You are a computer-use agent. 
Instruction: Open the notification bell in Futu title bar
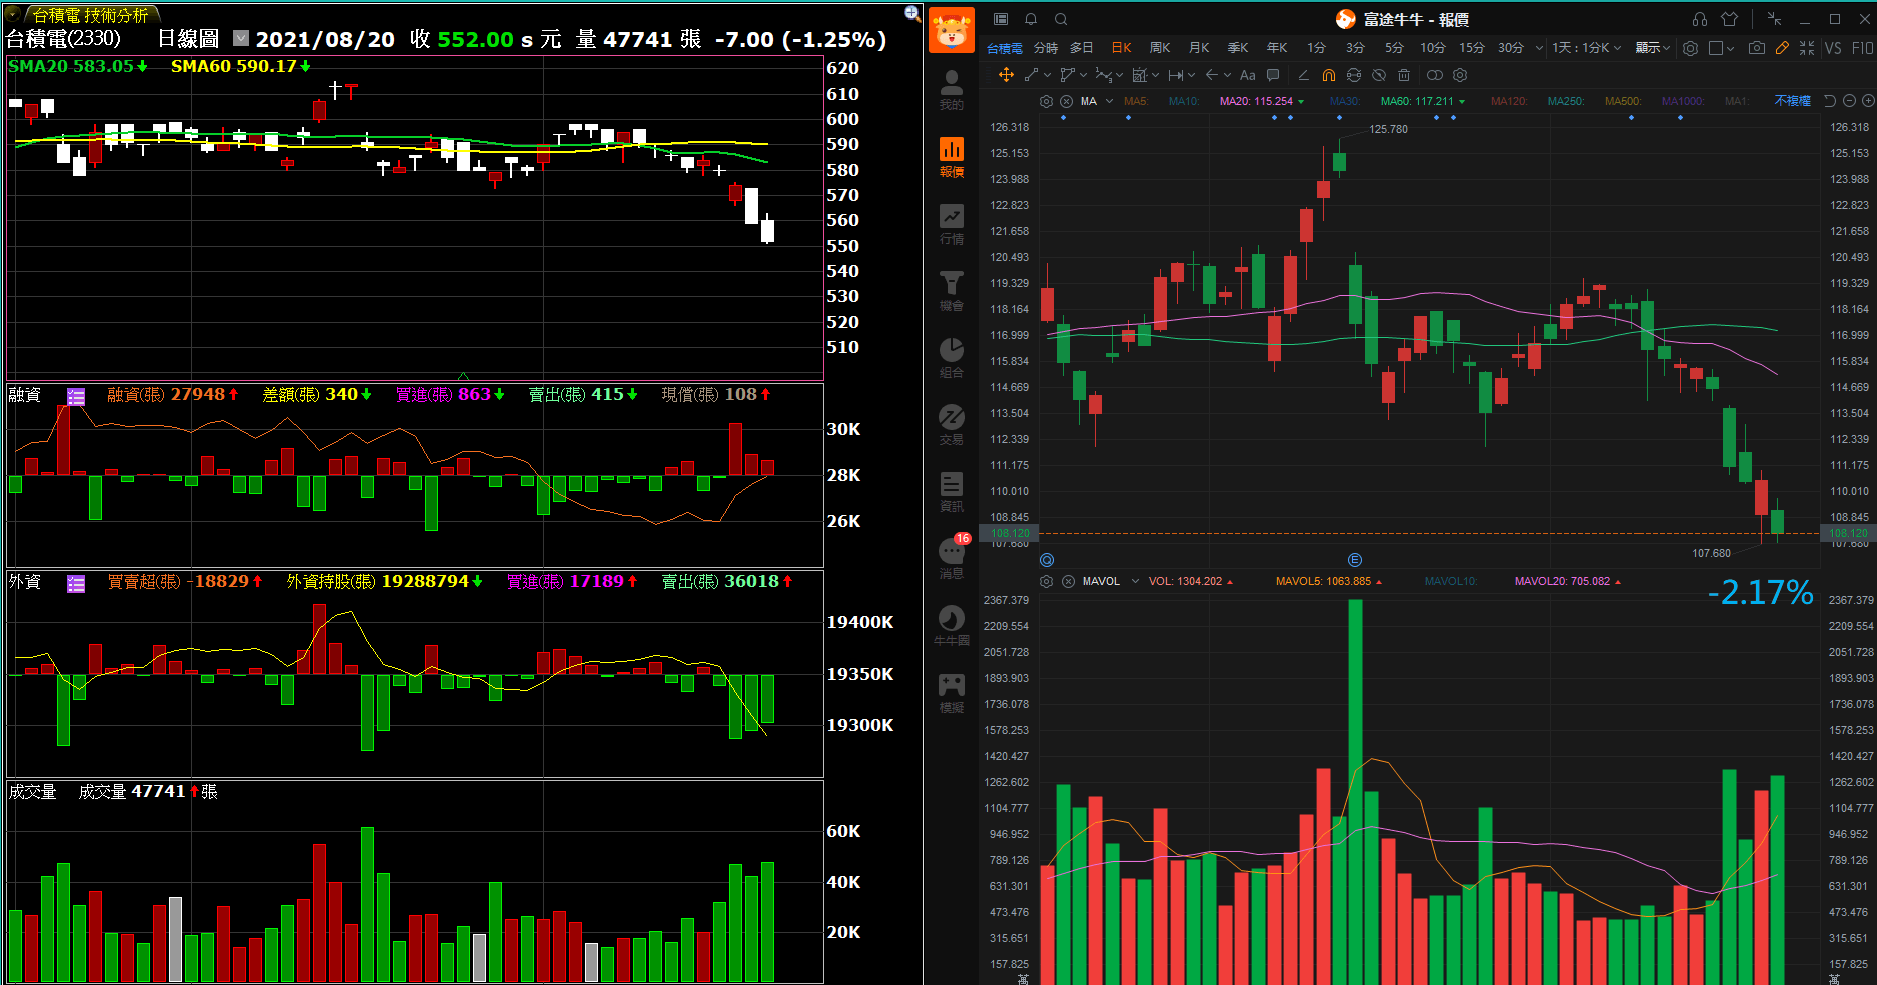pyautogui.click(x=1031, y=19)
